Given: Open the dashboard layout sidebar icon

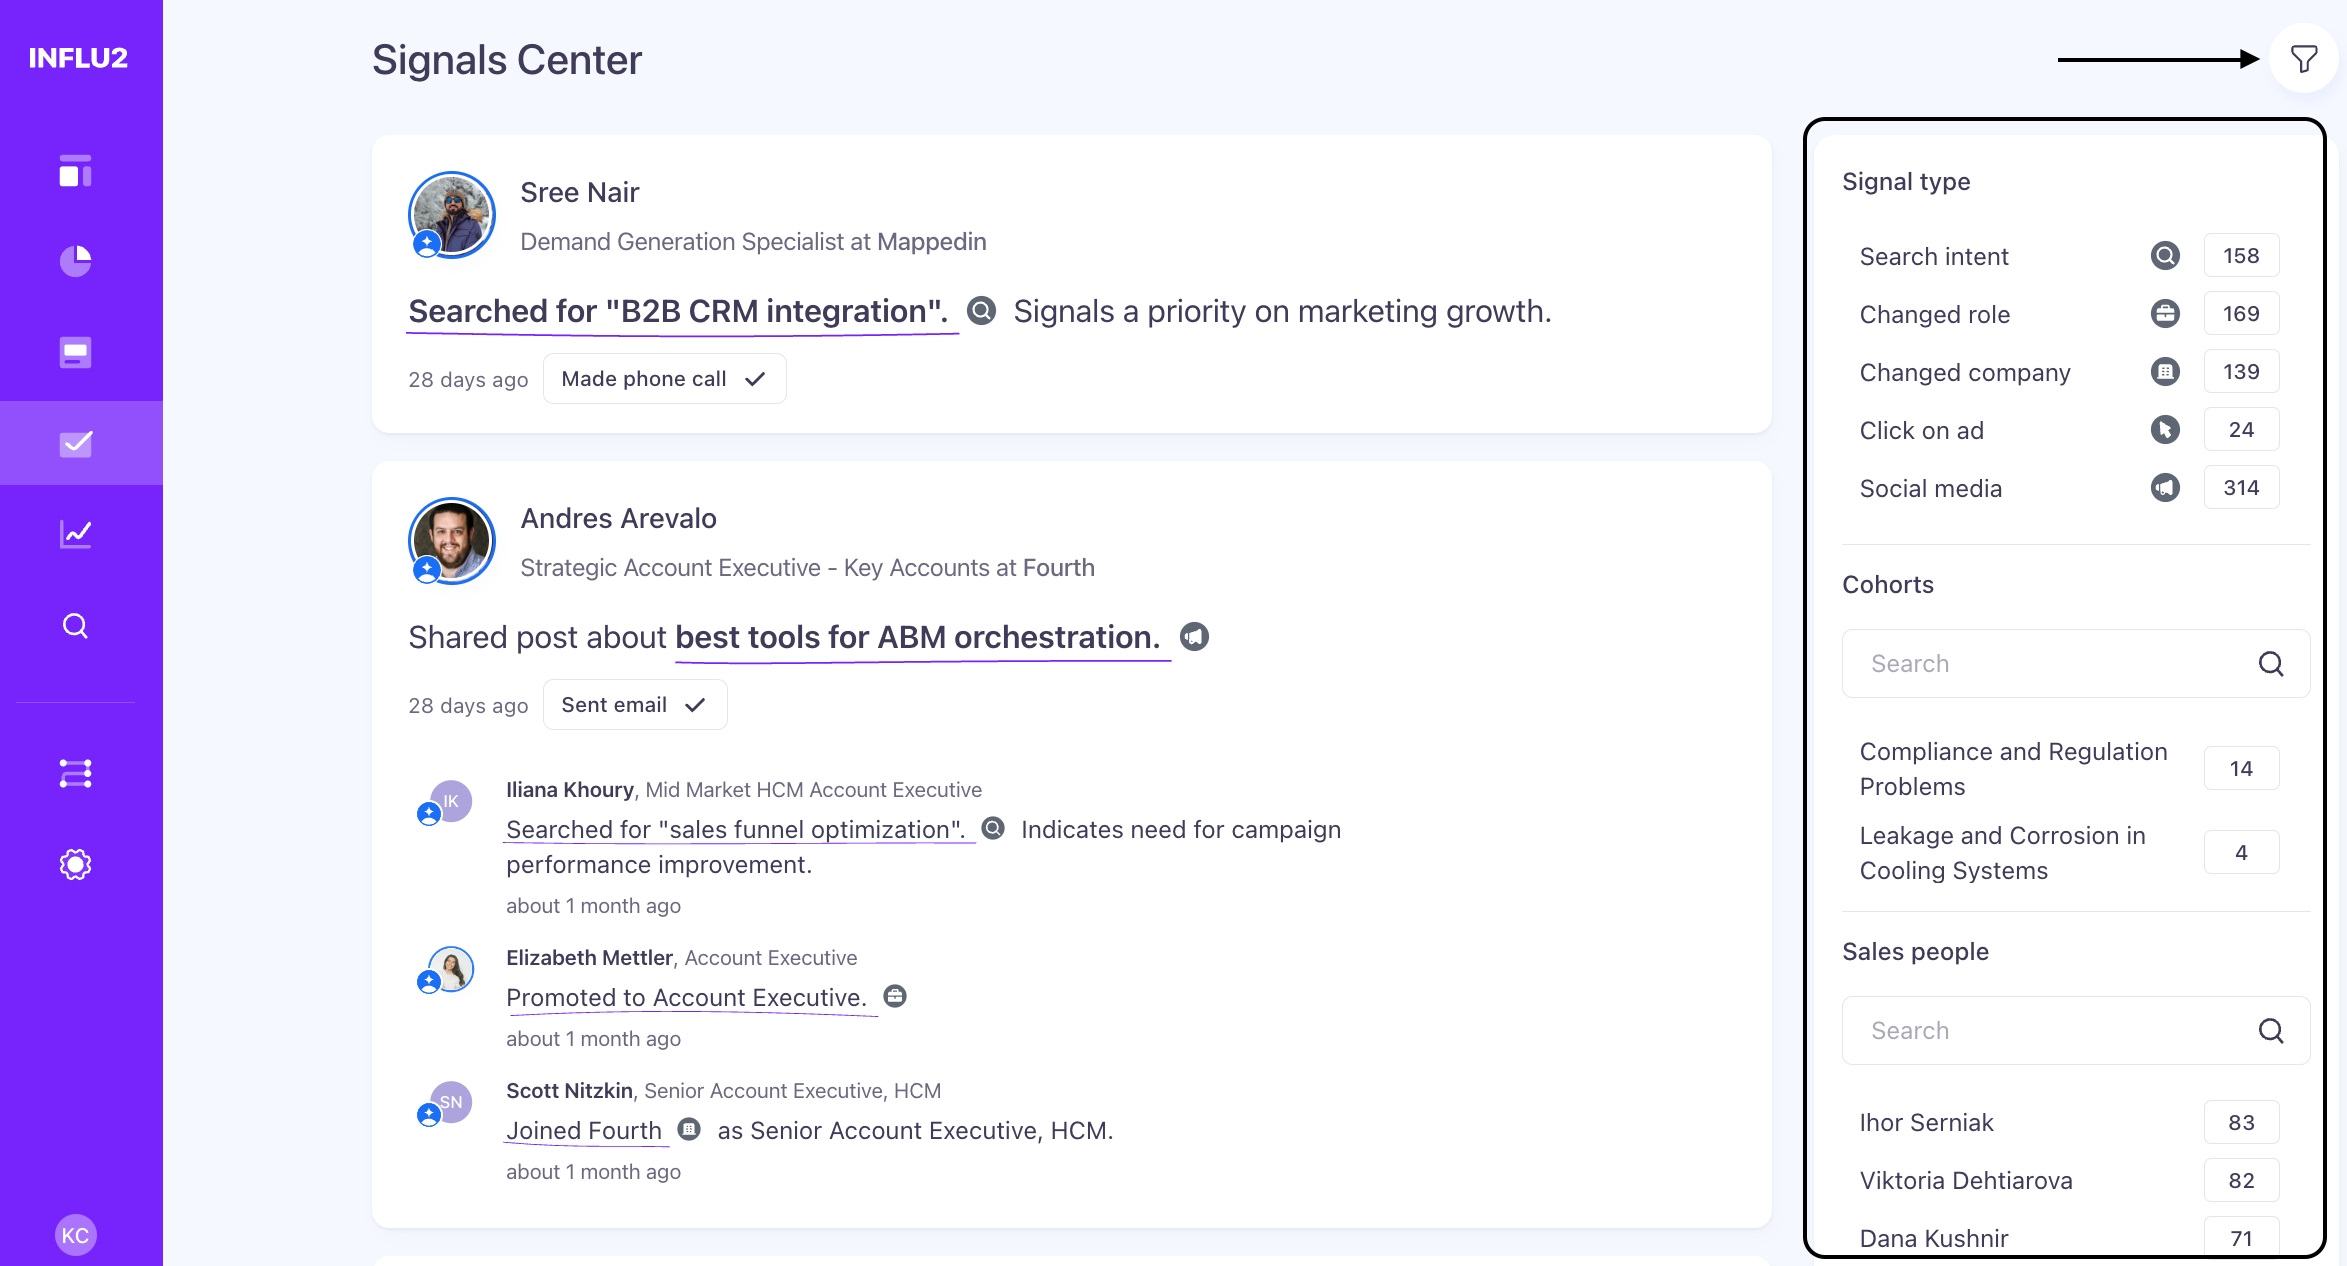Looking at the screenshot, I should click(75, 171).
